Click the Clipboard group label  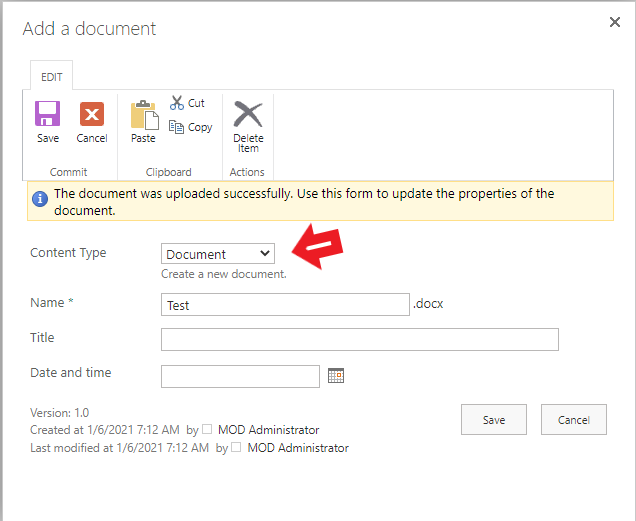tap(168, 172)
